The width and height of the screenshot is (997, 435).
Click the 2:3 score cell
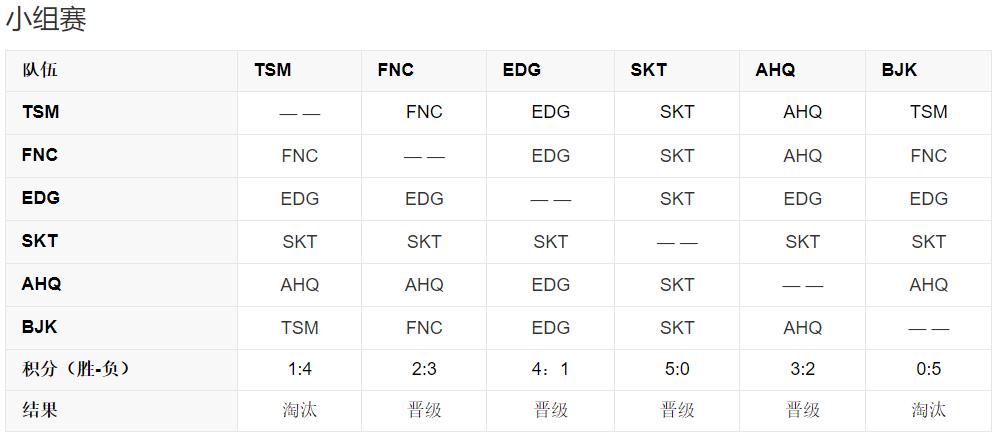[x=424, y=369]
